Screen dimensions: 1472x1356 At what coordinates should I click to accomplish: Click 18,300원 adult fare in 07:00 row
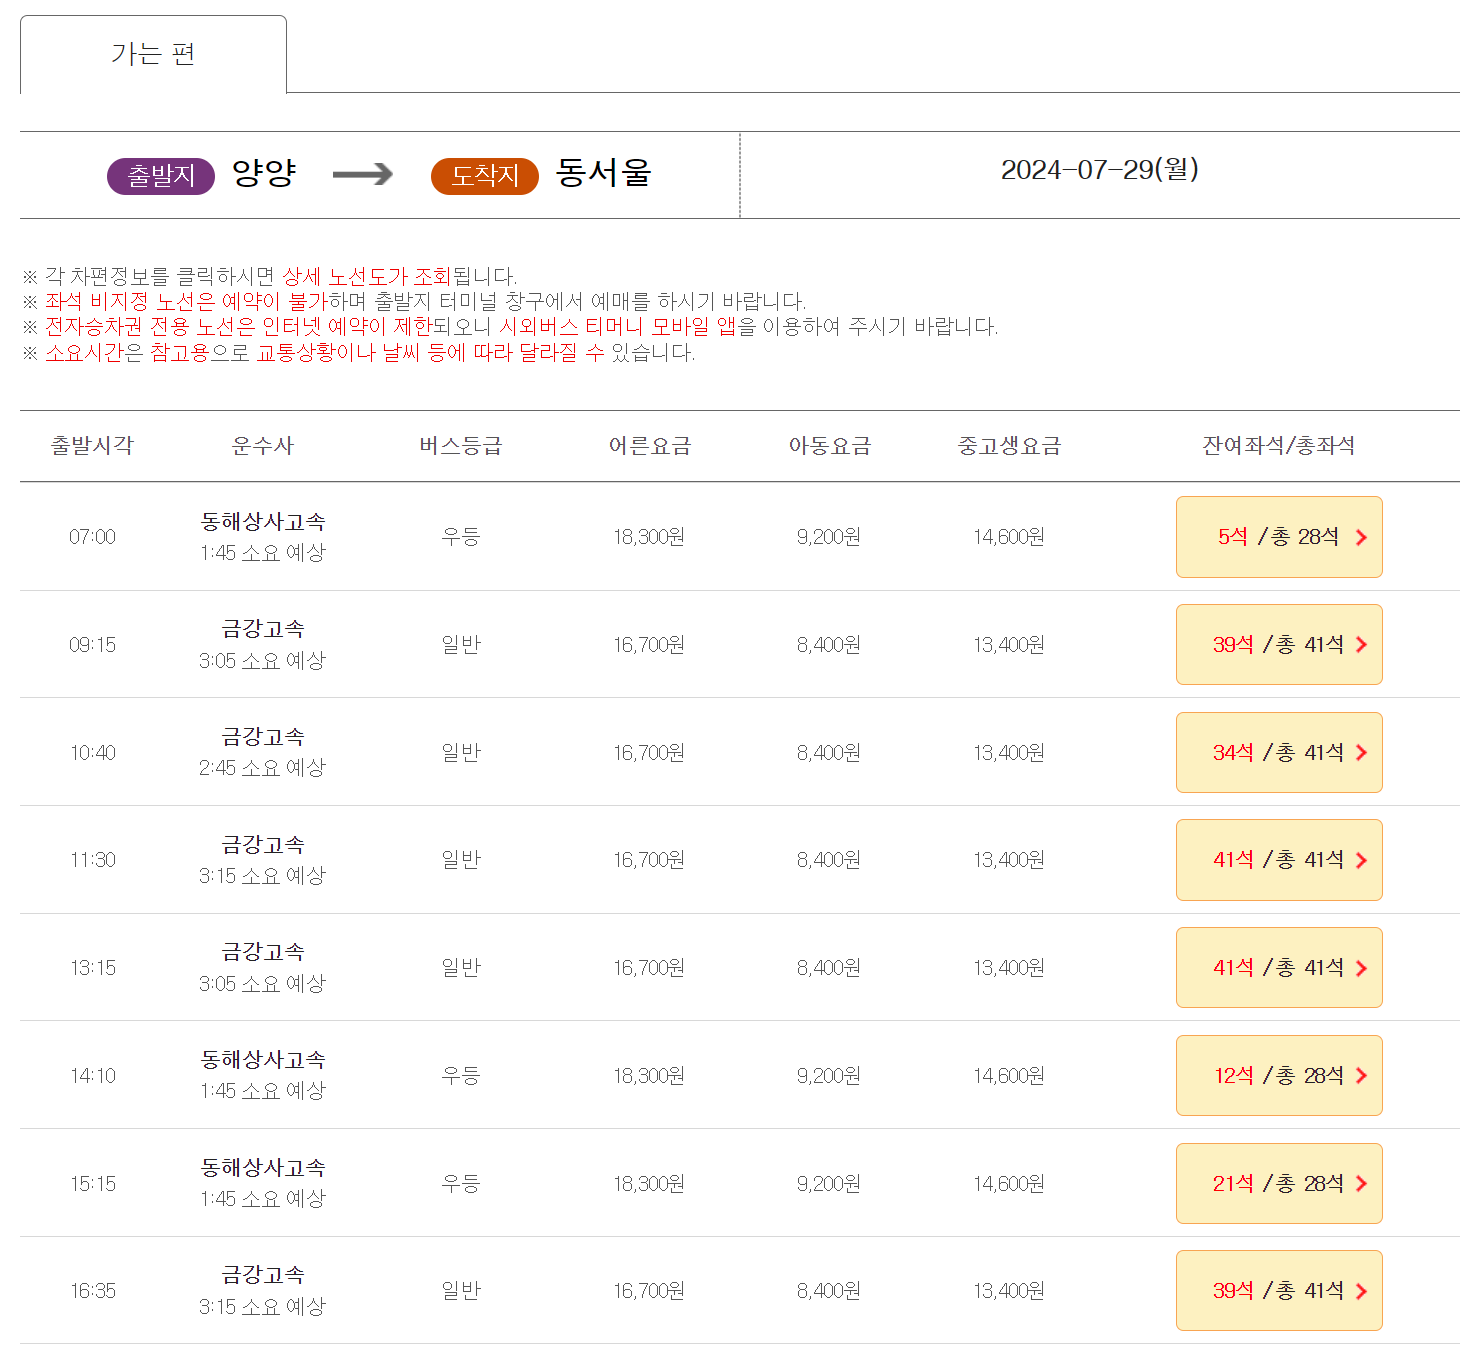649,537
